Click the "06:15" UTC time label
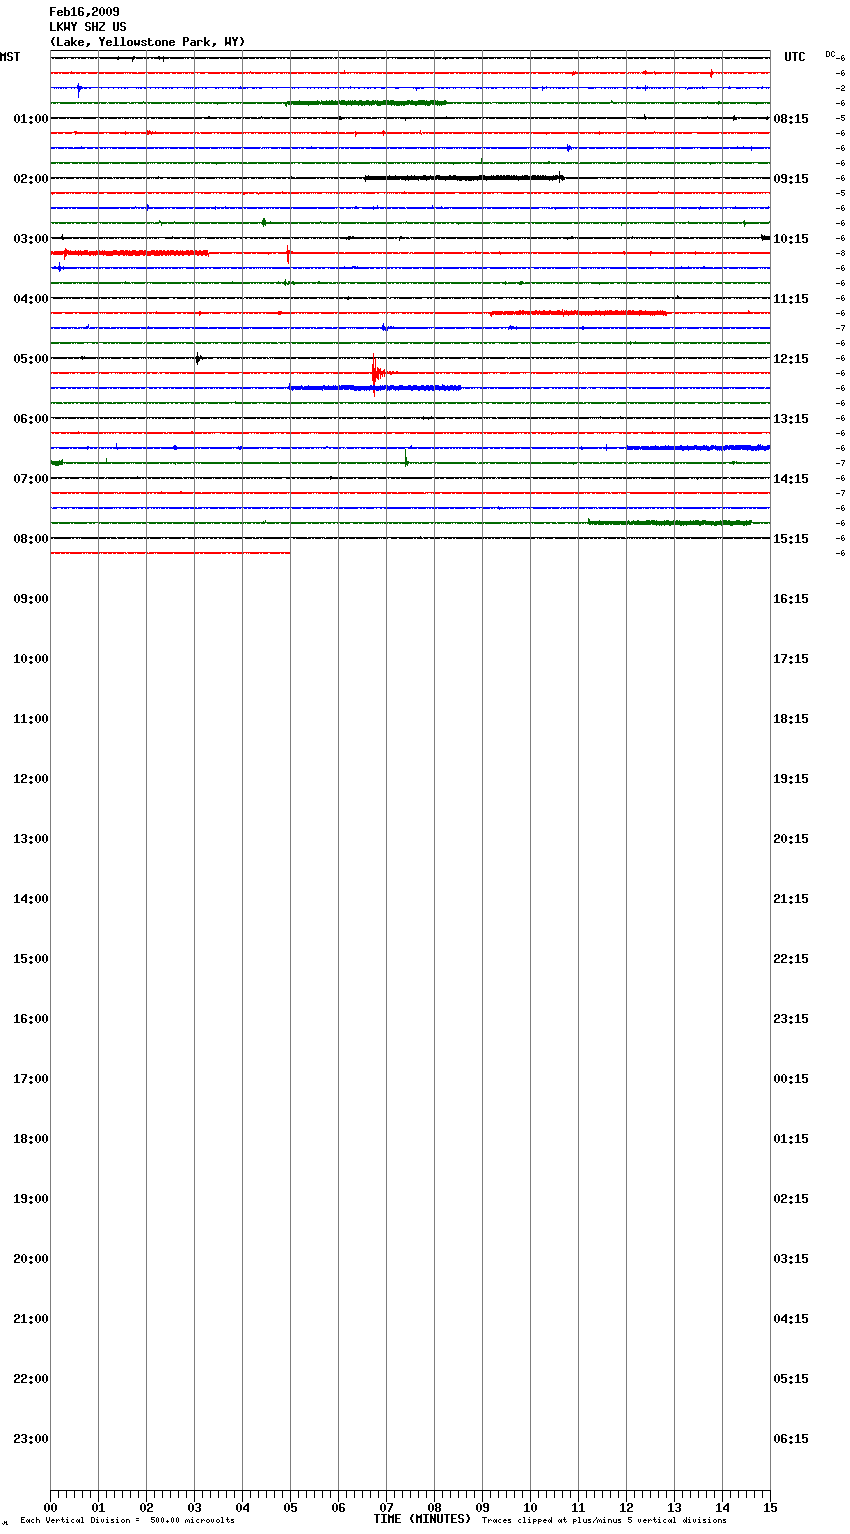This screenshot has width=850, height=1534. point(791,1439)
